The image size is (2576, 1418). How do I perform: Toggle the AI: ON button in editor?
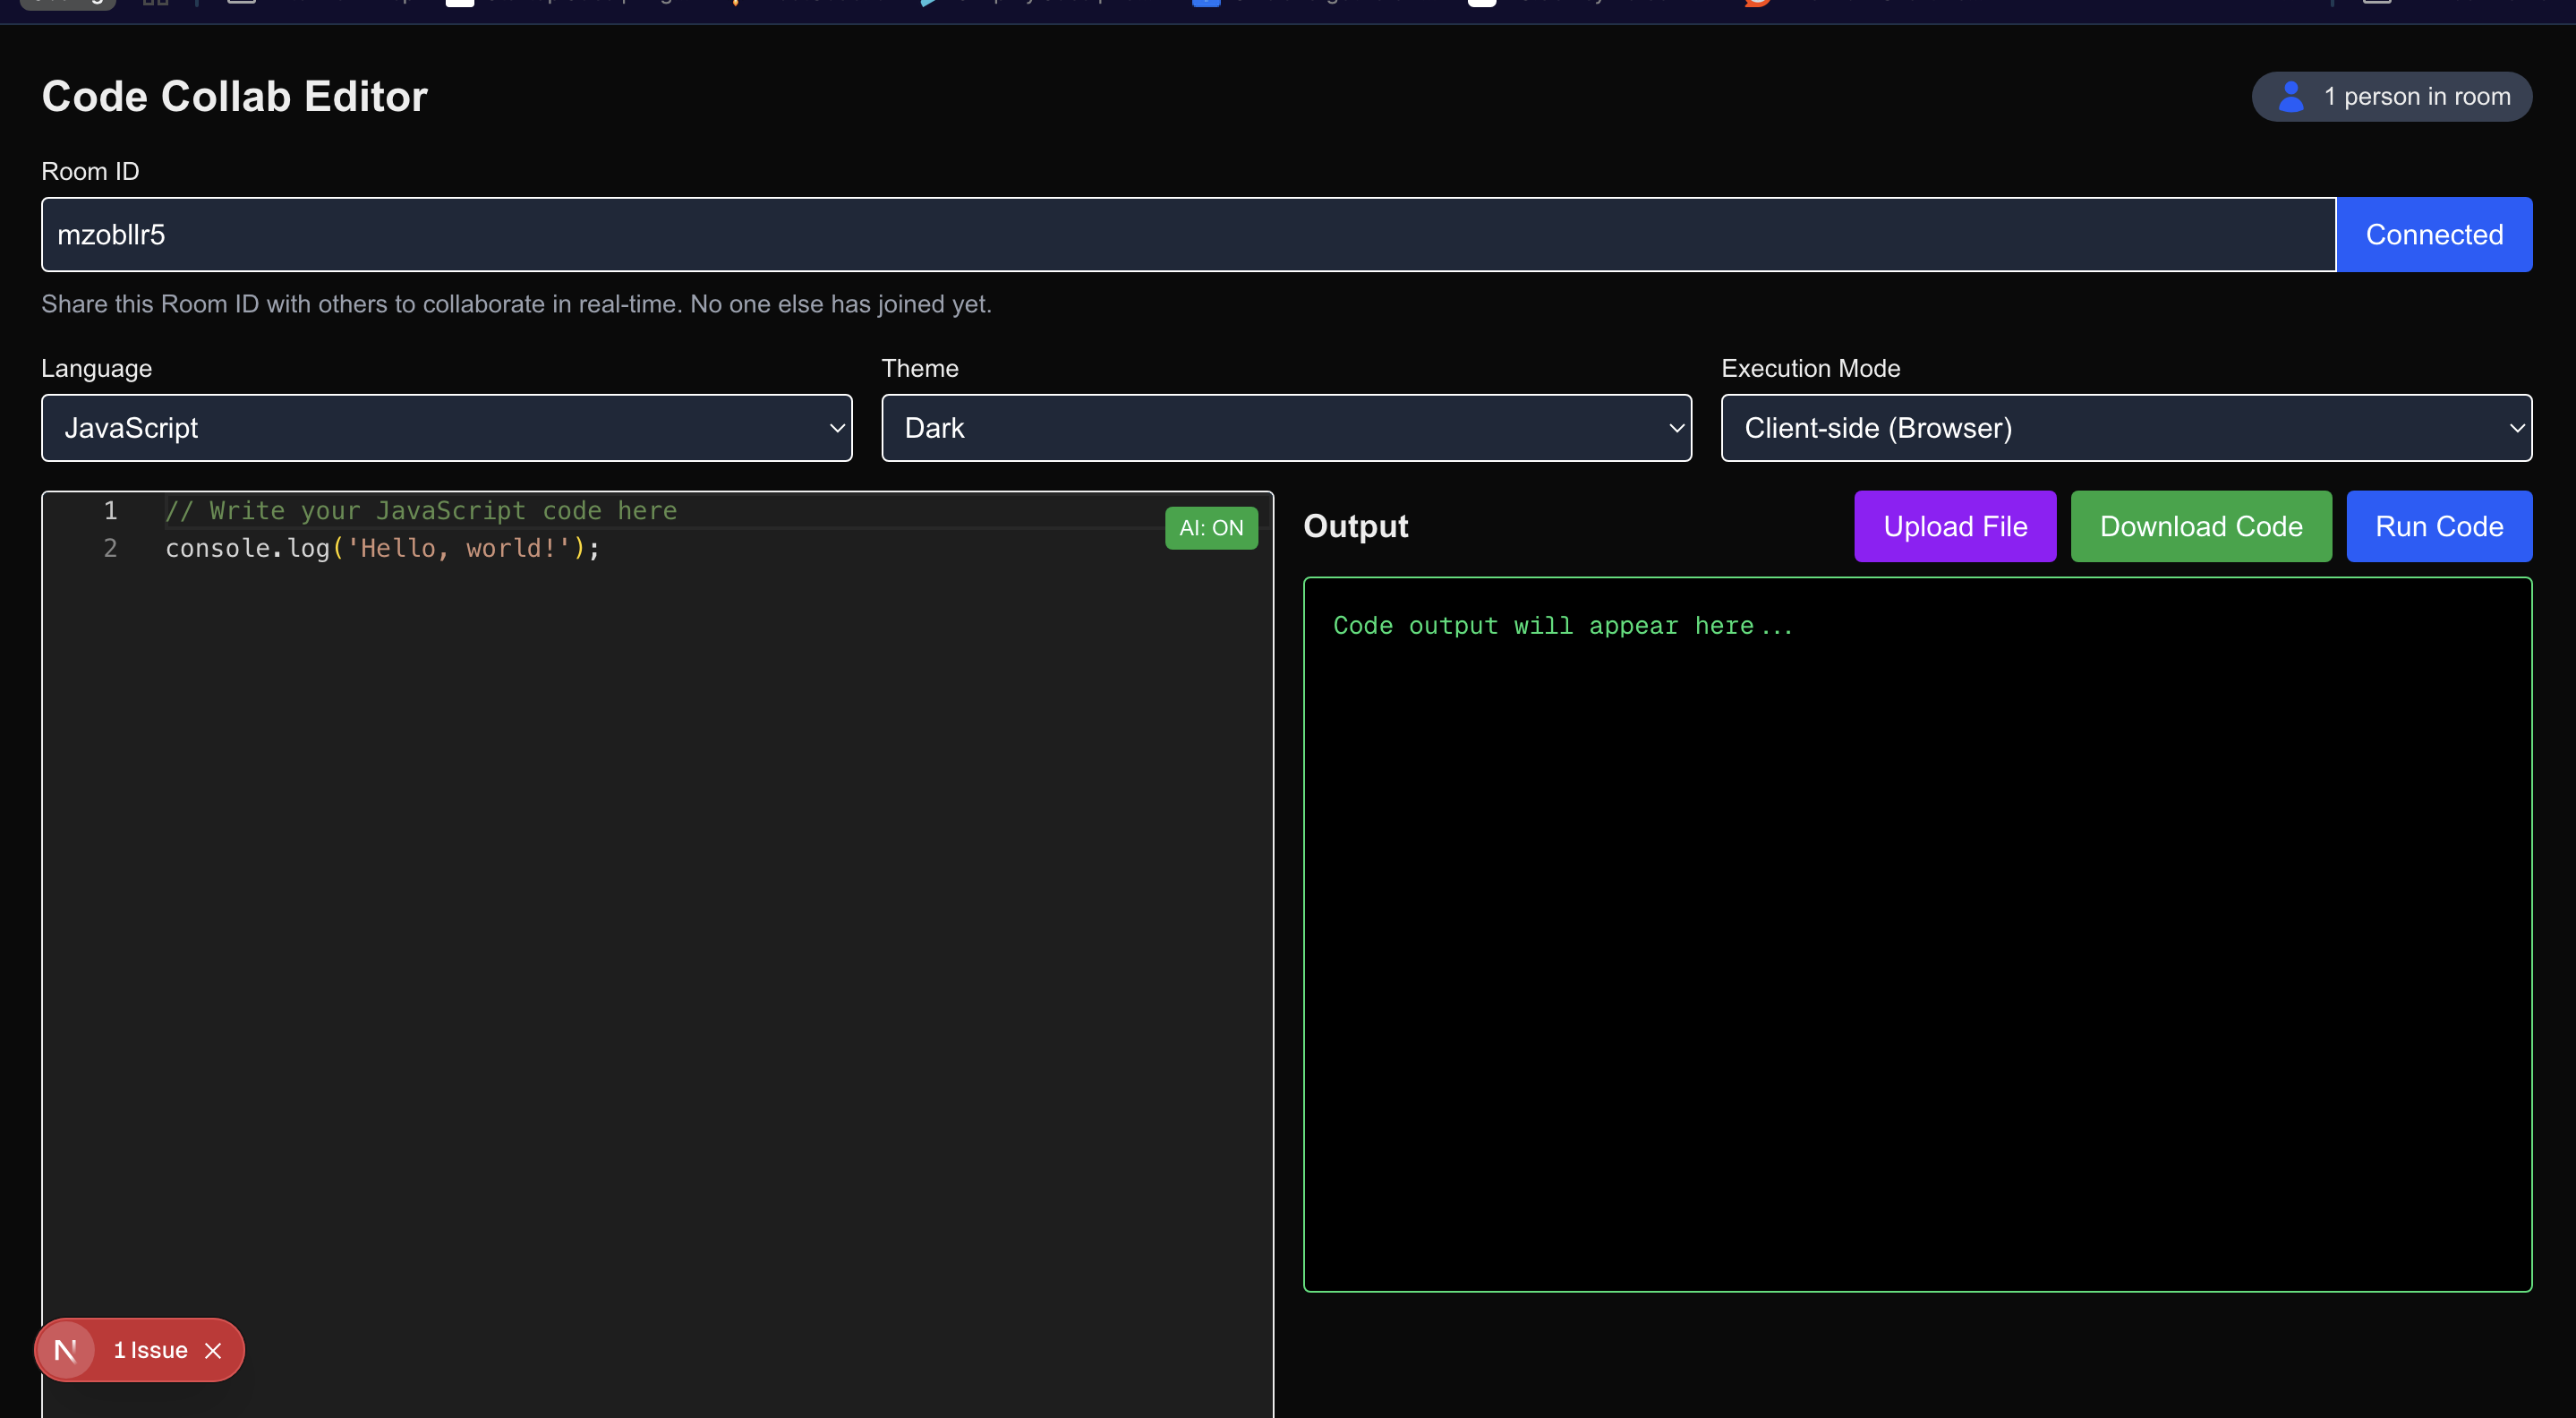click(x=1210, y=527)
